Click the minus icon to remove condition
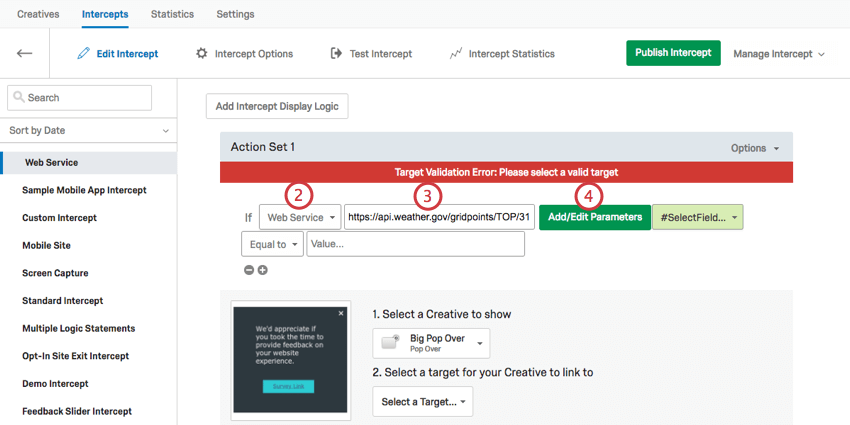Image resolution: width=850 pixels, height=425 pixels. (250, 270)
